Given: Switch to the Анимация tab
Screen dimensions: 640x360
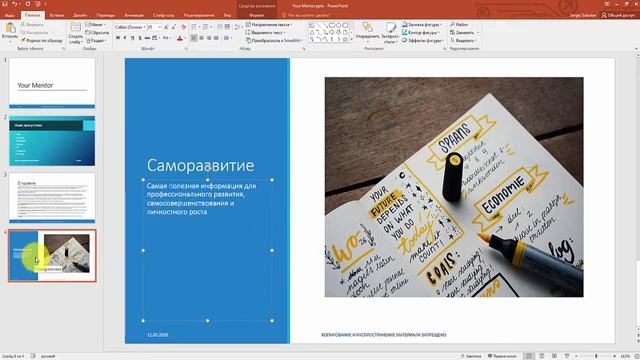Looking at the screenshot, I should (134, 15).
